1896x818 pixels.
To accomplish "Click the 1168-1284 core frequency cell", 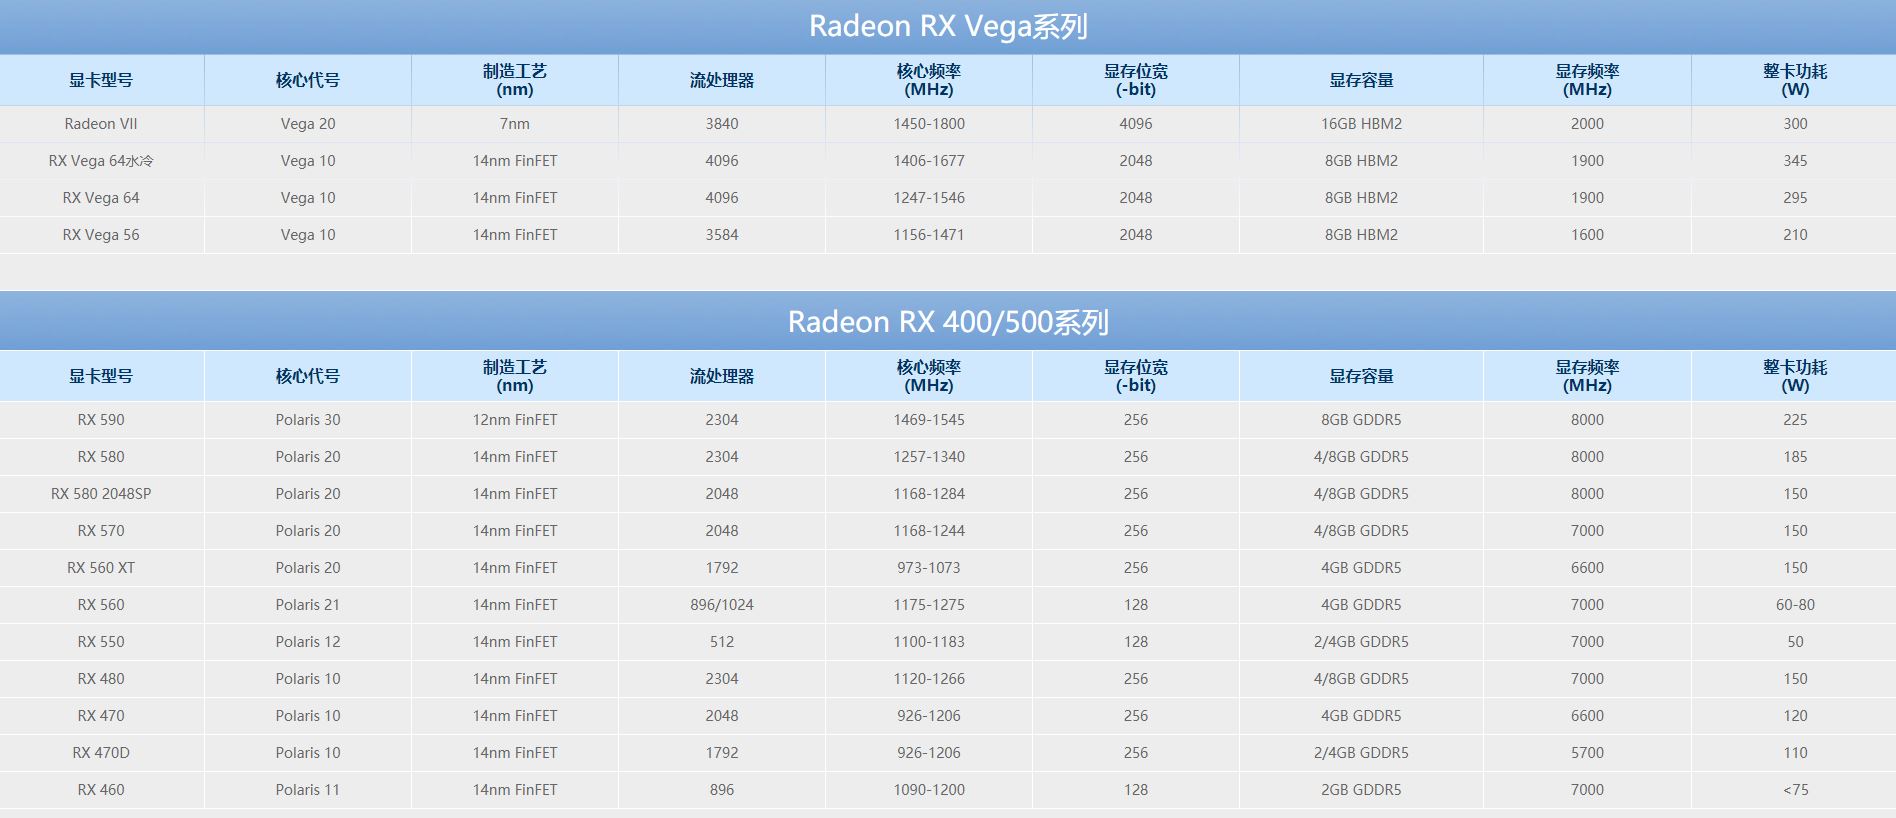I will point(929,494).
